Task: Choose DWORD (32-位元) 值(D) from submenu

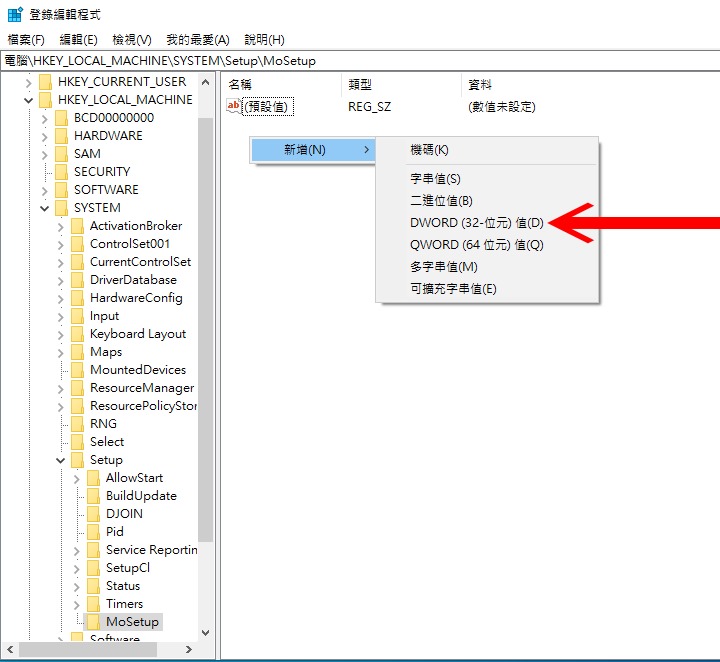Action: click(477, 223)
